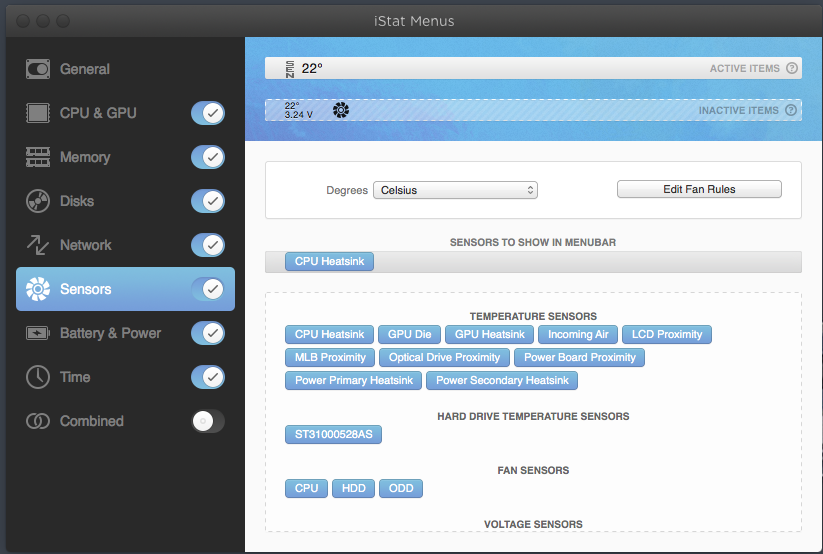The height and width of the screenshot is (554, 823).
Task: Click the help icon beside Inactive Items
Action: pyautogui.click(x=790, y=110)
